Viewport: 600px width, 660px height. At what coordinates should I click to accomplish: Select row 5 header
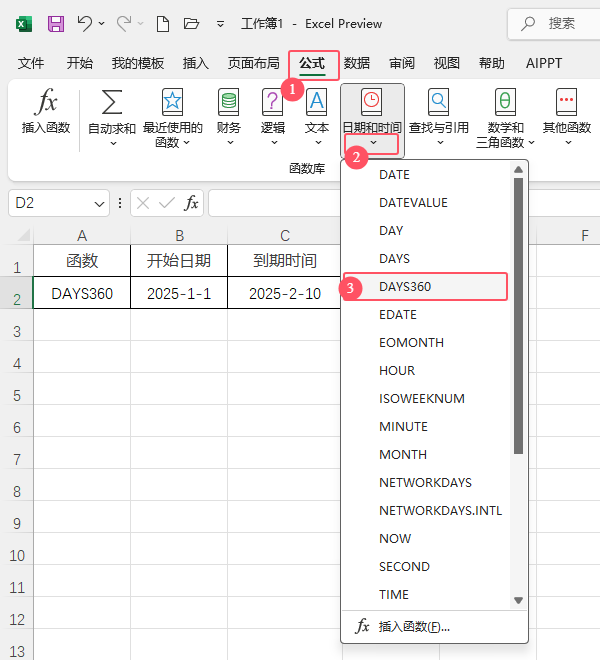[x=17, y=396]
